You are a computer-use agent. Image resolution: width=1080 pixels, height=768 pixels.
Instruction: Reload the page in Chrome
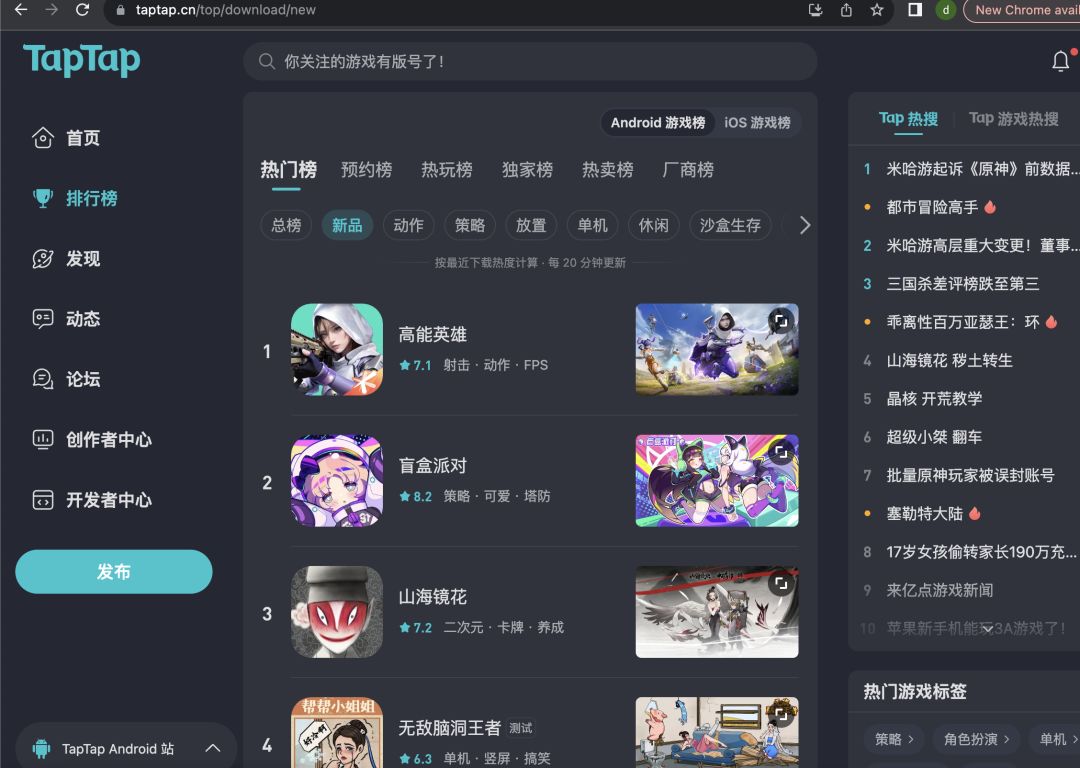click(x=82, y=10)
